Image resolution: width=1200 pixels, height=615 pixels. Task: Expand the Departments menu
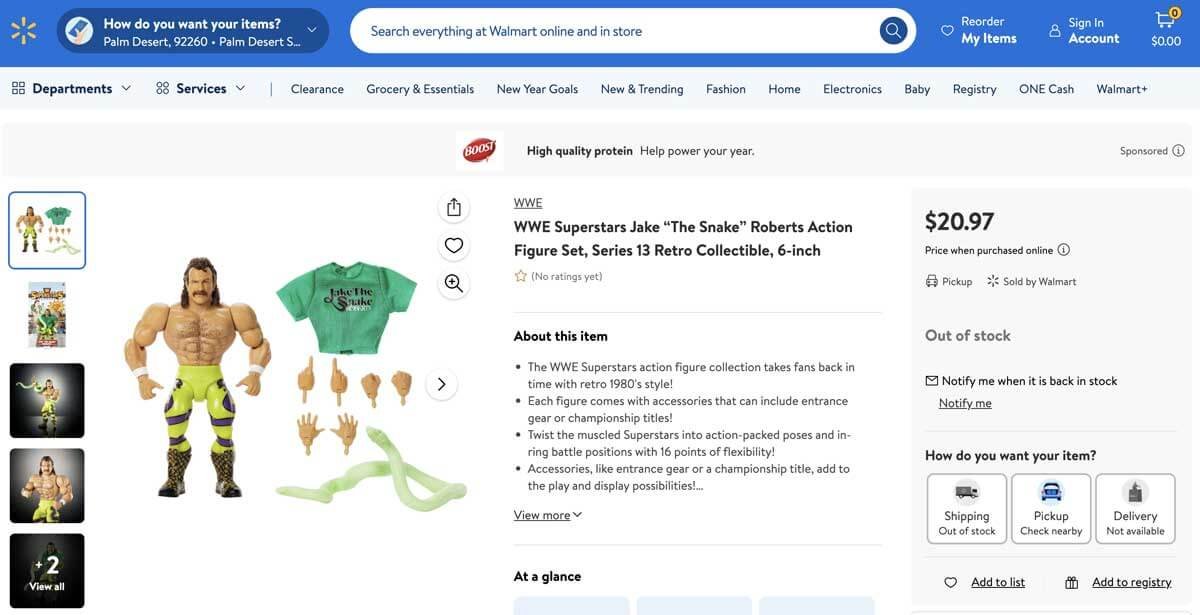click(72, 86)
